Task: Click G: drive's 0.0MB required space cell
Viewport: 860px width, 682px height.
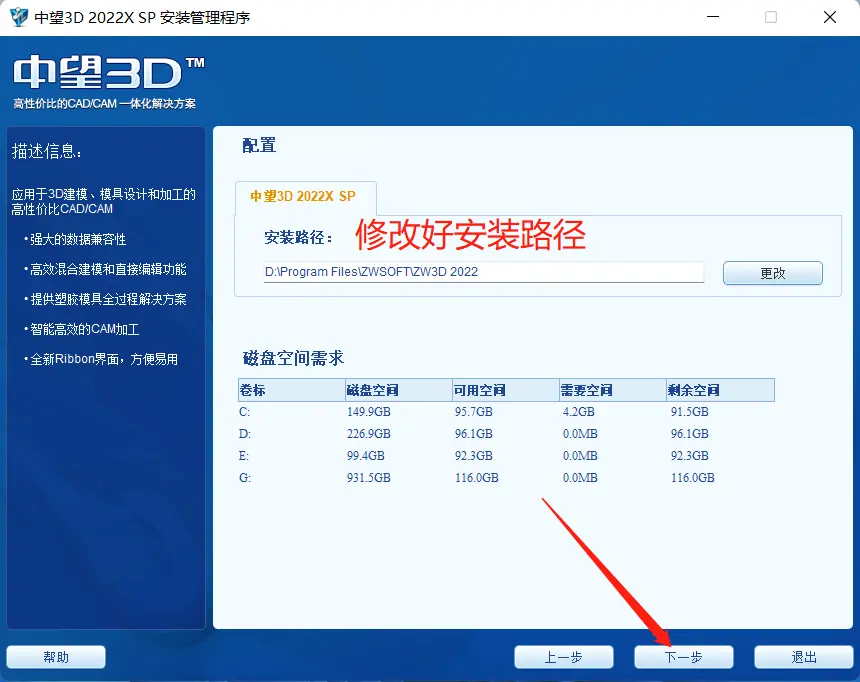Action: 580,477
